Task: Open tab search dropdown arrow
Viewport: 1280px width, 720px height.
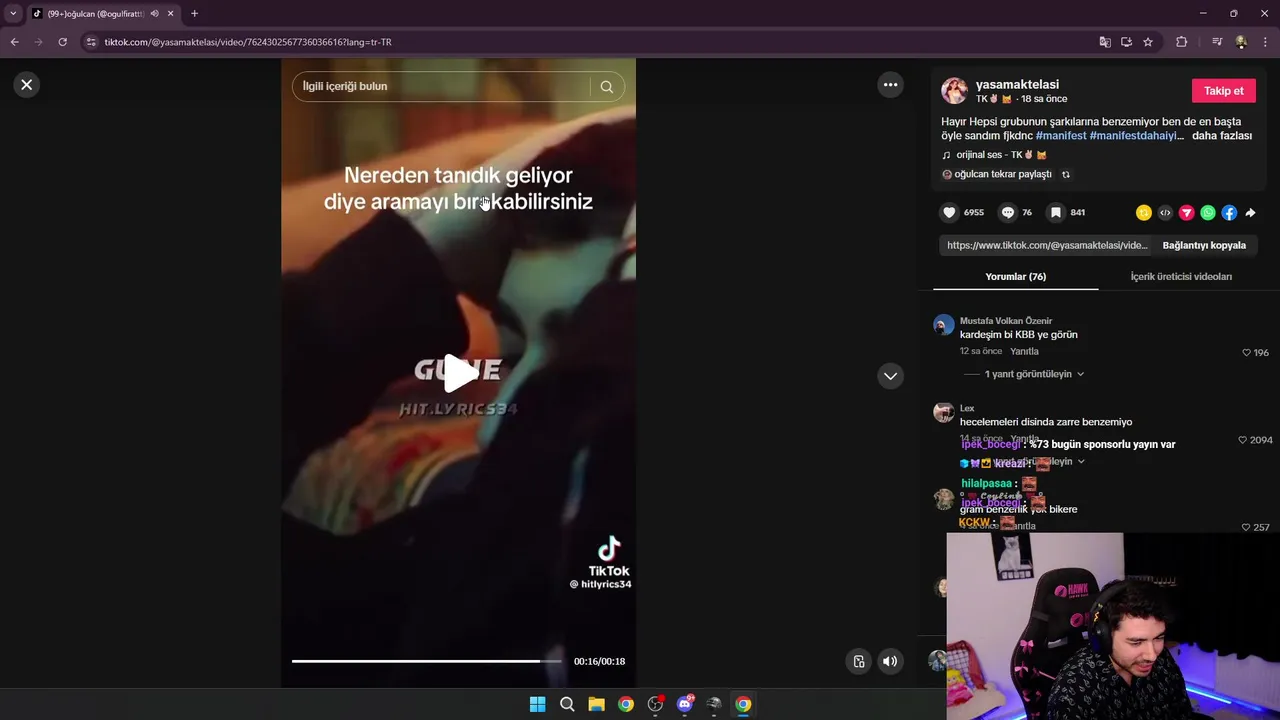Action: pyautogui.click(x=13, y=14)
